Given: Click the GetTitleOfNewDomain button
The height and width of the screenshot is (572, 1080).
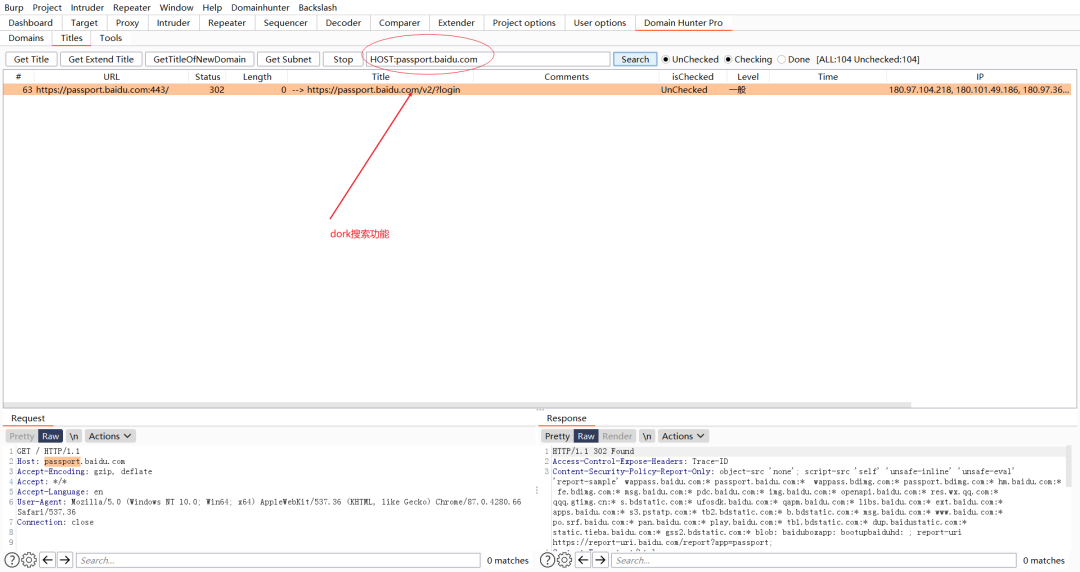Looking at the screenshot, I should [x=200, y=59].
